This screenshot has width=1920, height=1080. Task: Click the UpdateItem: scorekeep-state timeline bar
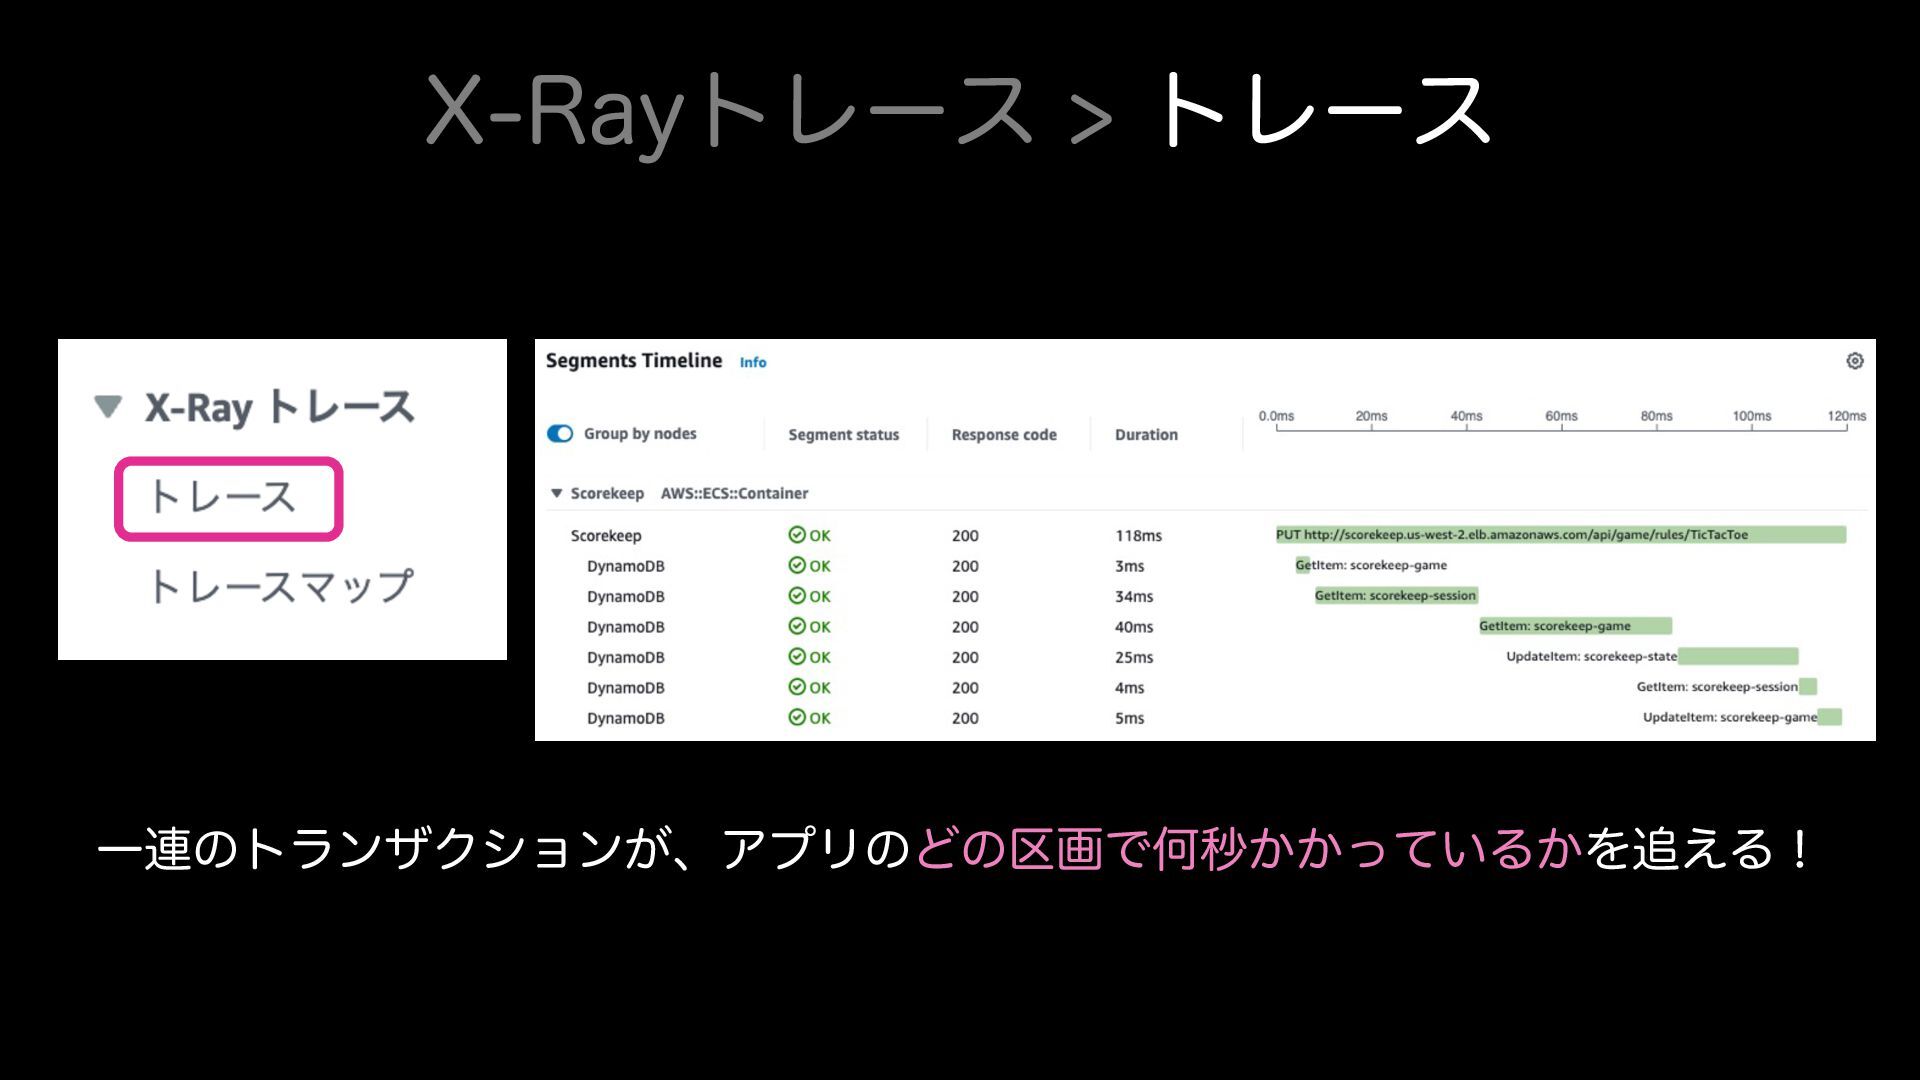(1738, 657)
